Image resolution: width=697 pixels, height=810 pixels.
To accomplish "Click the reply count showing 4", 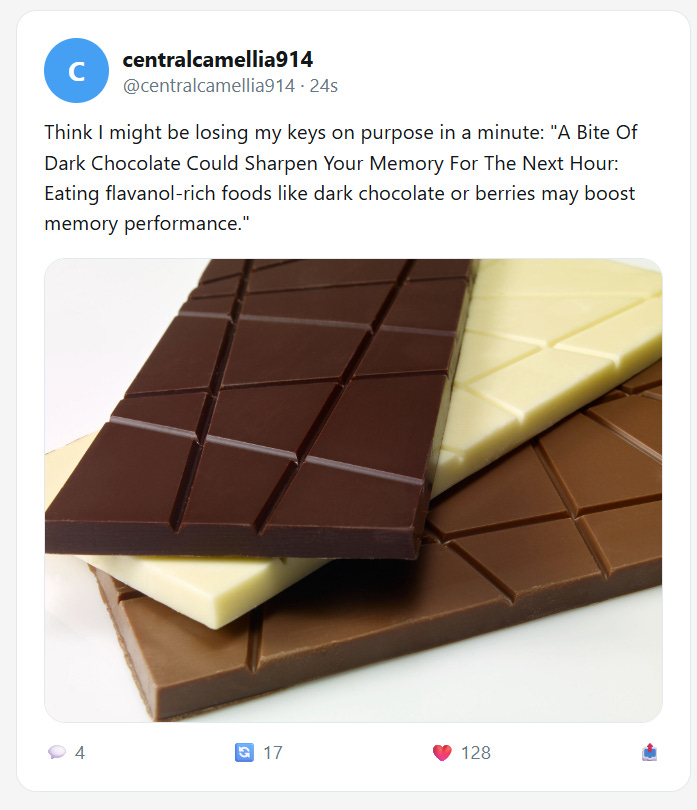I will (x=80, y=753).
